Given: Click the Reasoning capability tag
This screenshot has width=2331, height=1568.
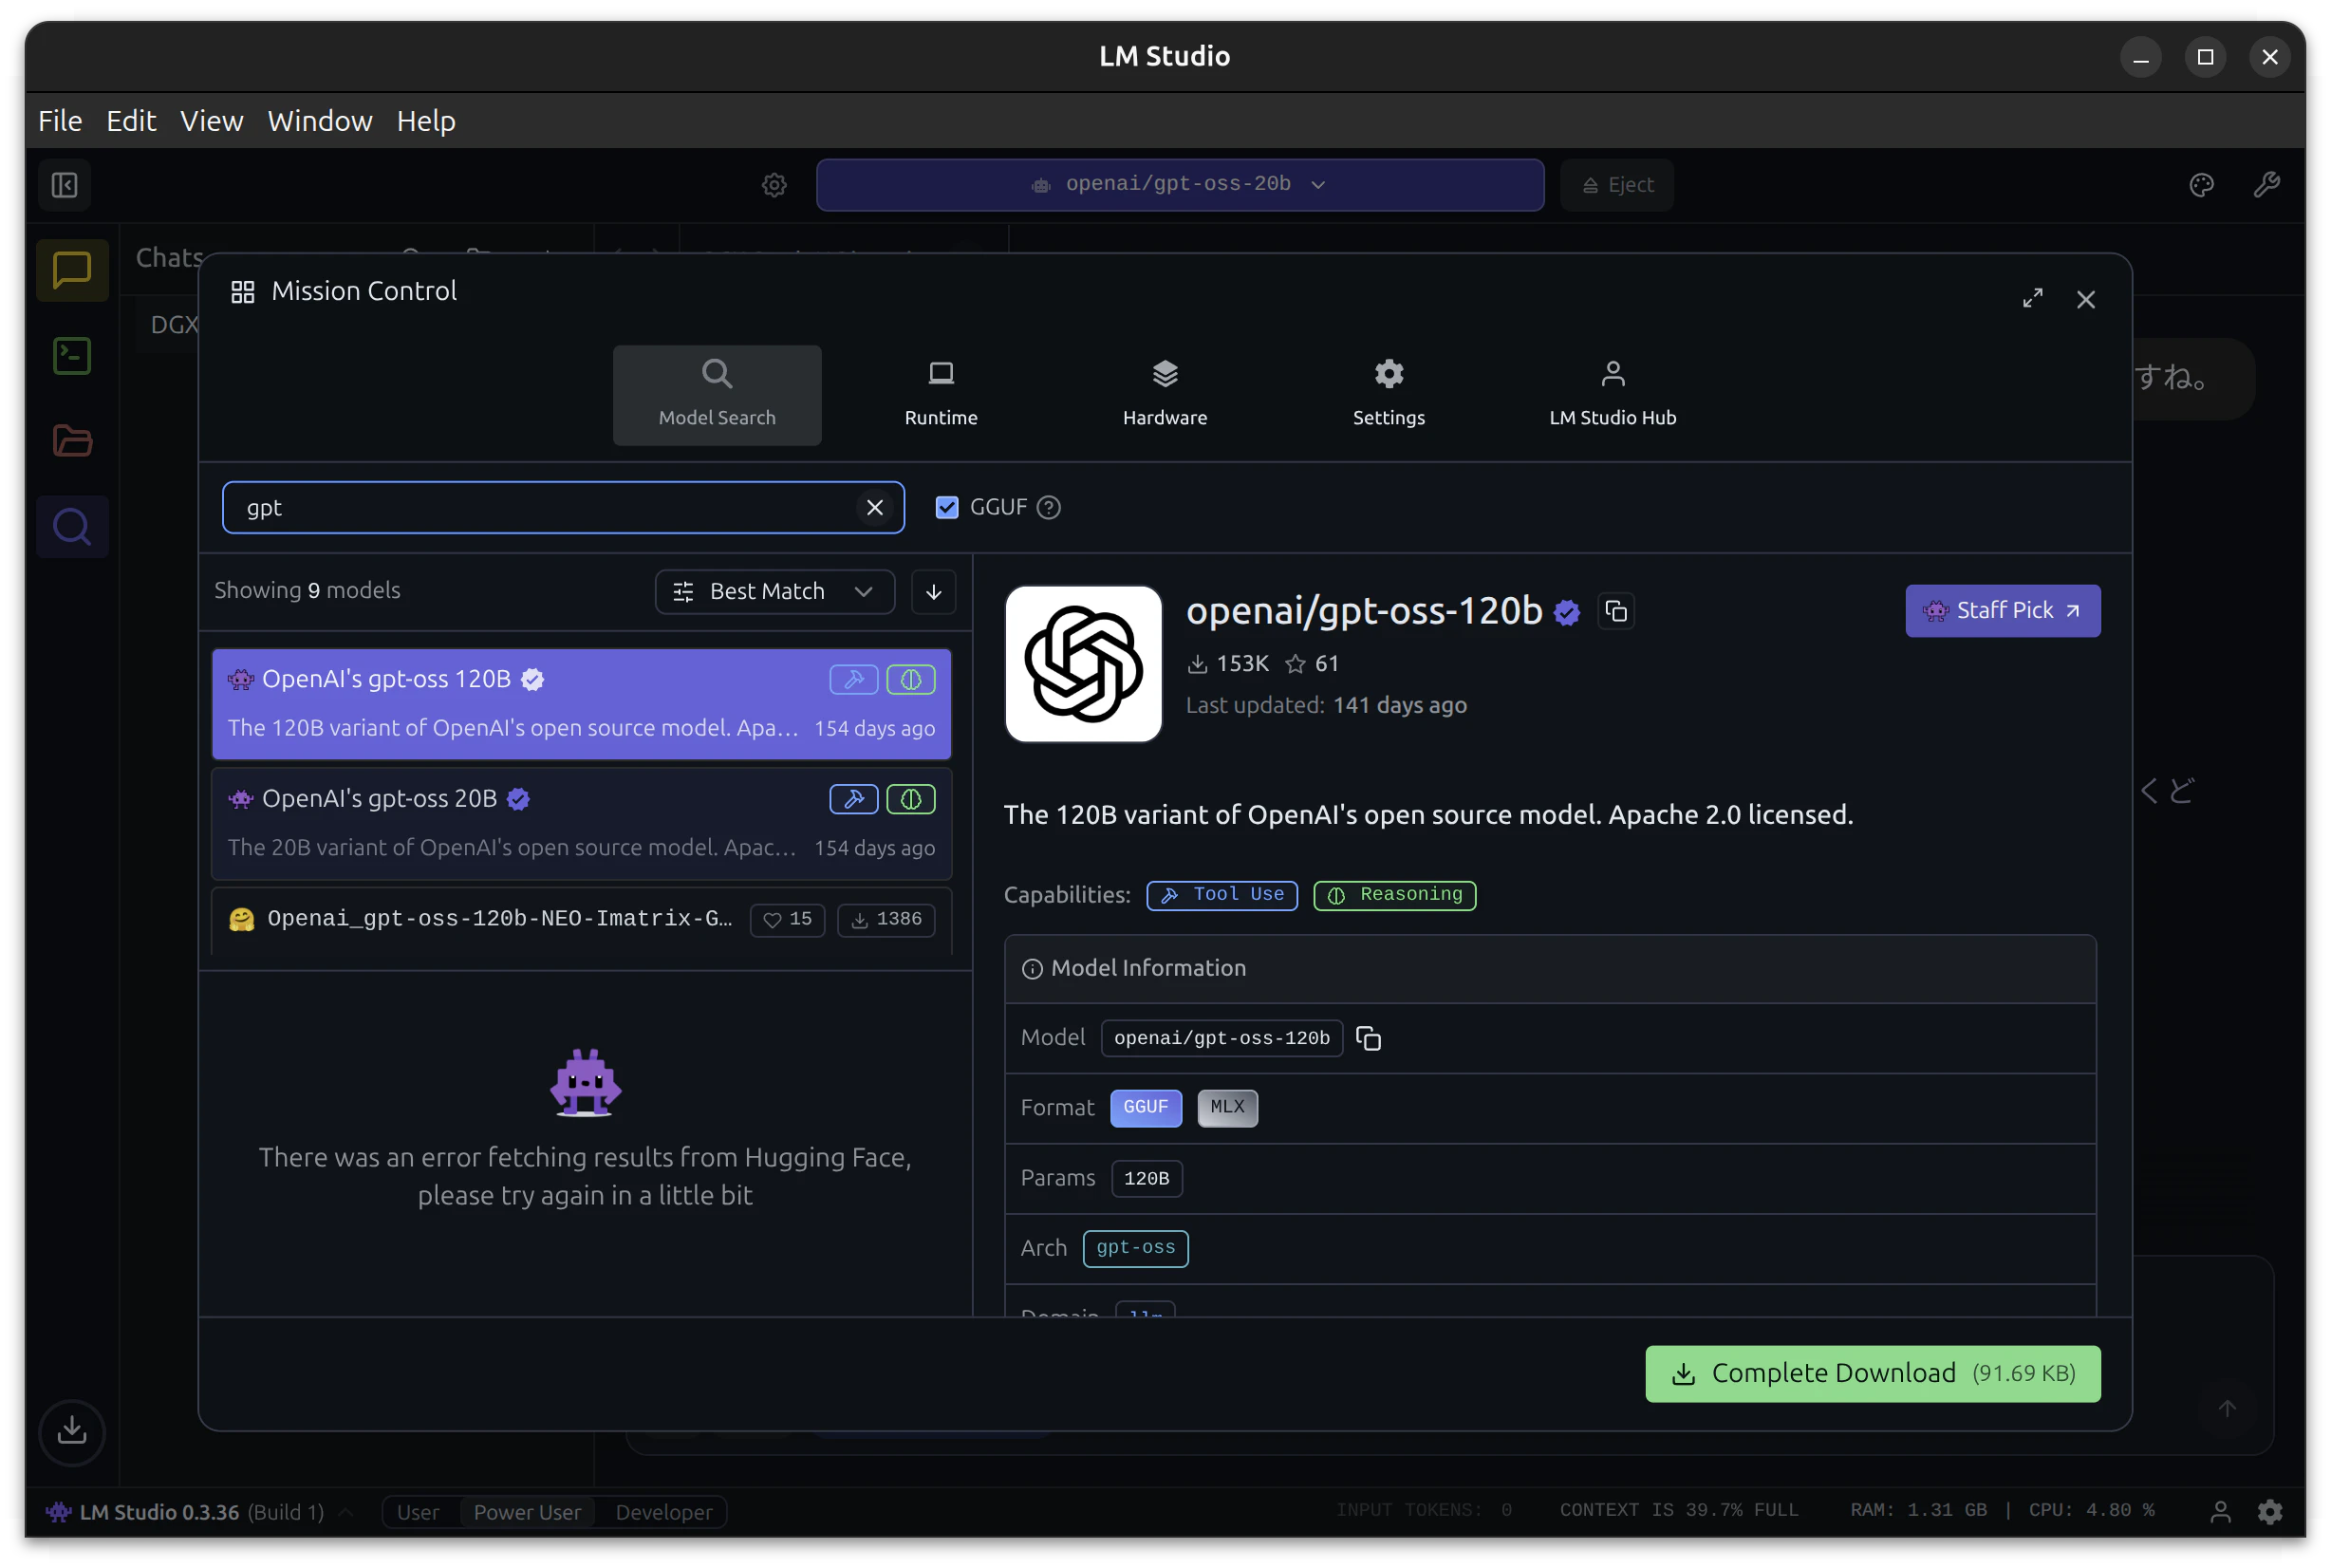Looking at the screenshot, I should [1394, 895].
